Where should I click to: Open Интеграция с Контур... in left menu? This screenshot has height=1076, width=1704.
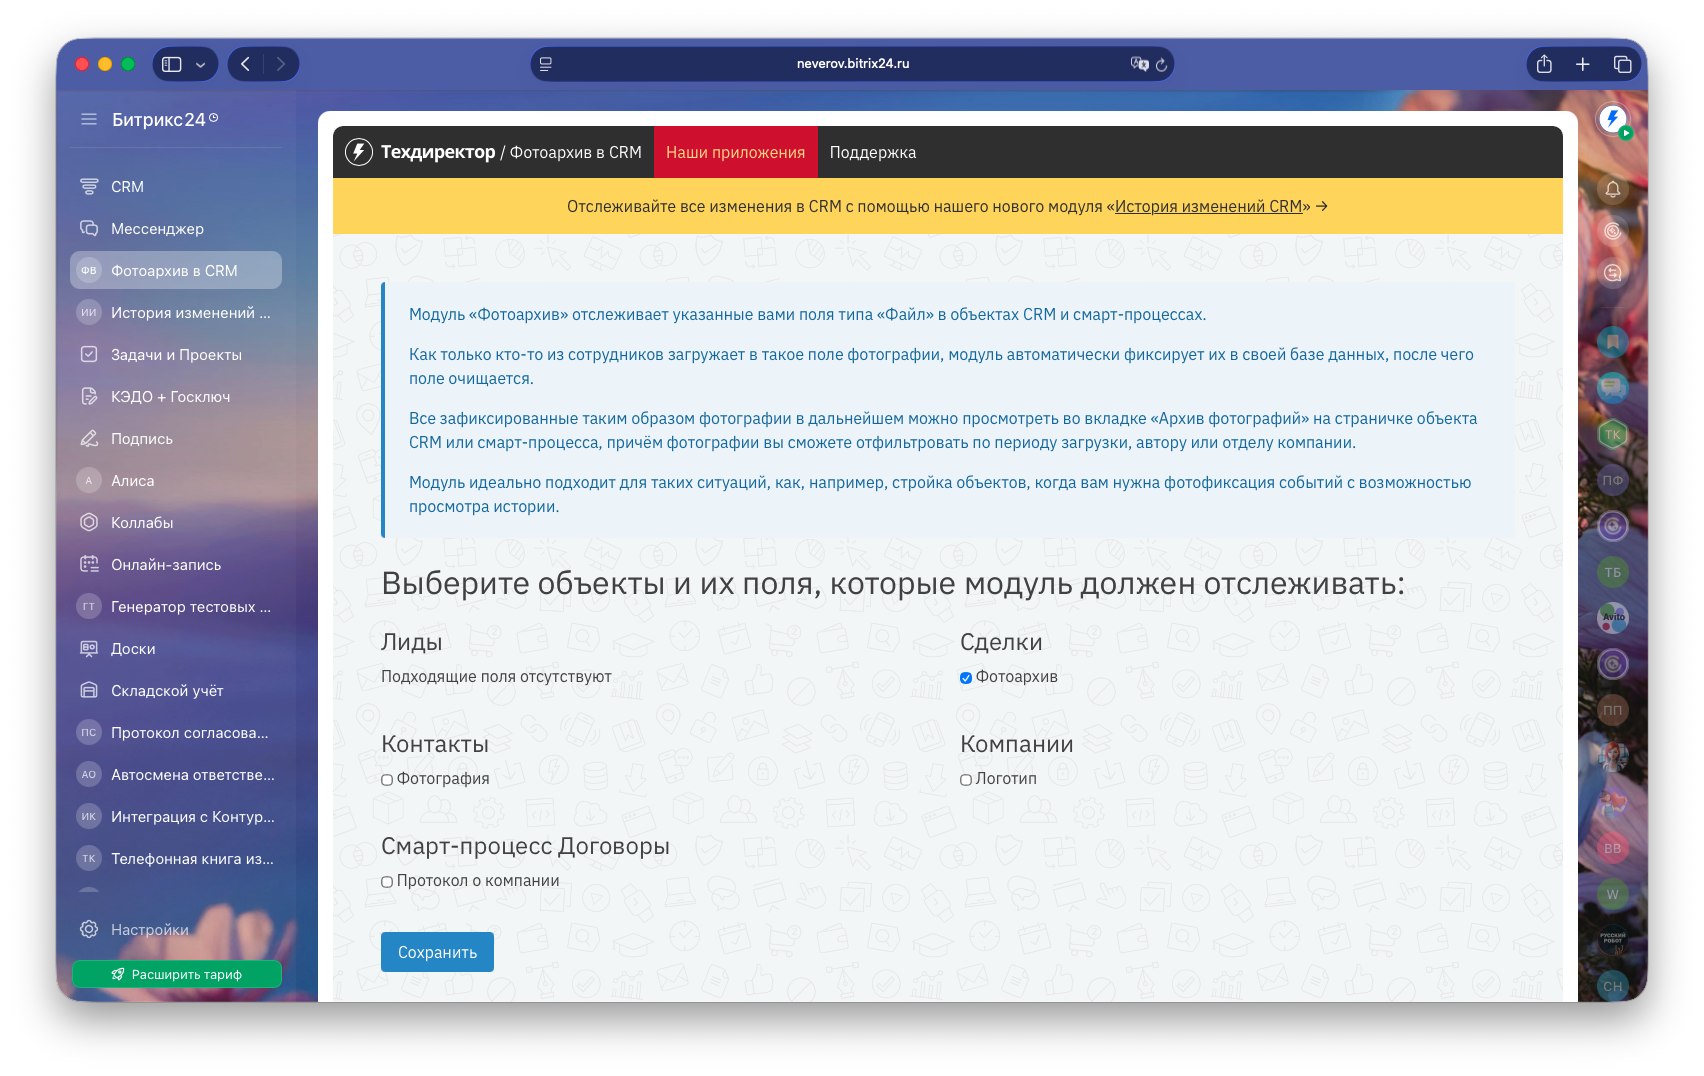pos(176,817)
